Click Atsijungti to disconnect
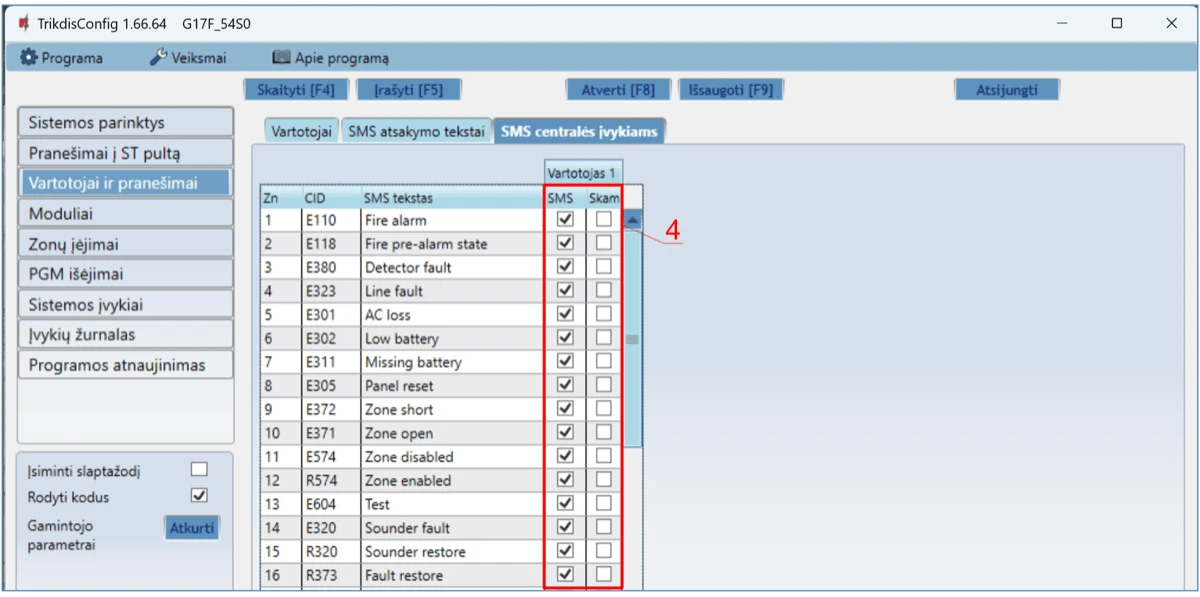Screen dimensions: 1200x597 point(1006,89)
